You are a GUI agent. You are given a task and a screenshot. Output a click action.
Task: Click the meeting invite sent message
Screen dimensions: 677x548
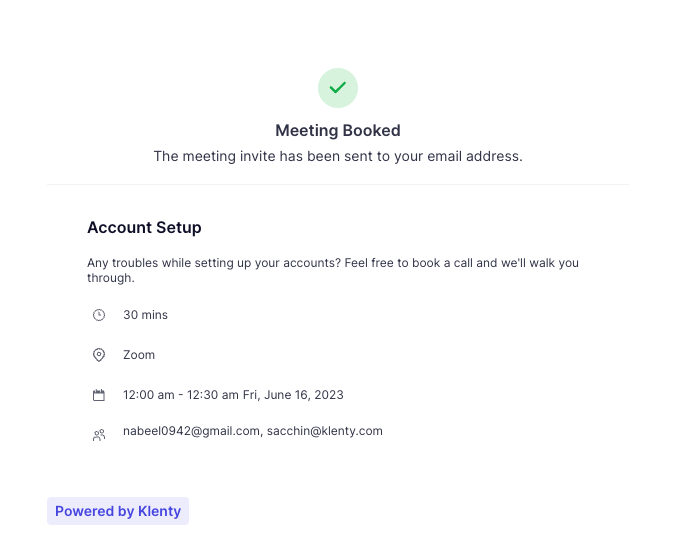(338, 156)
